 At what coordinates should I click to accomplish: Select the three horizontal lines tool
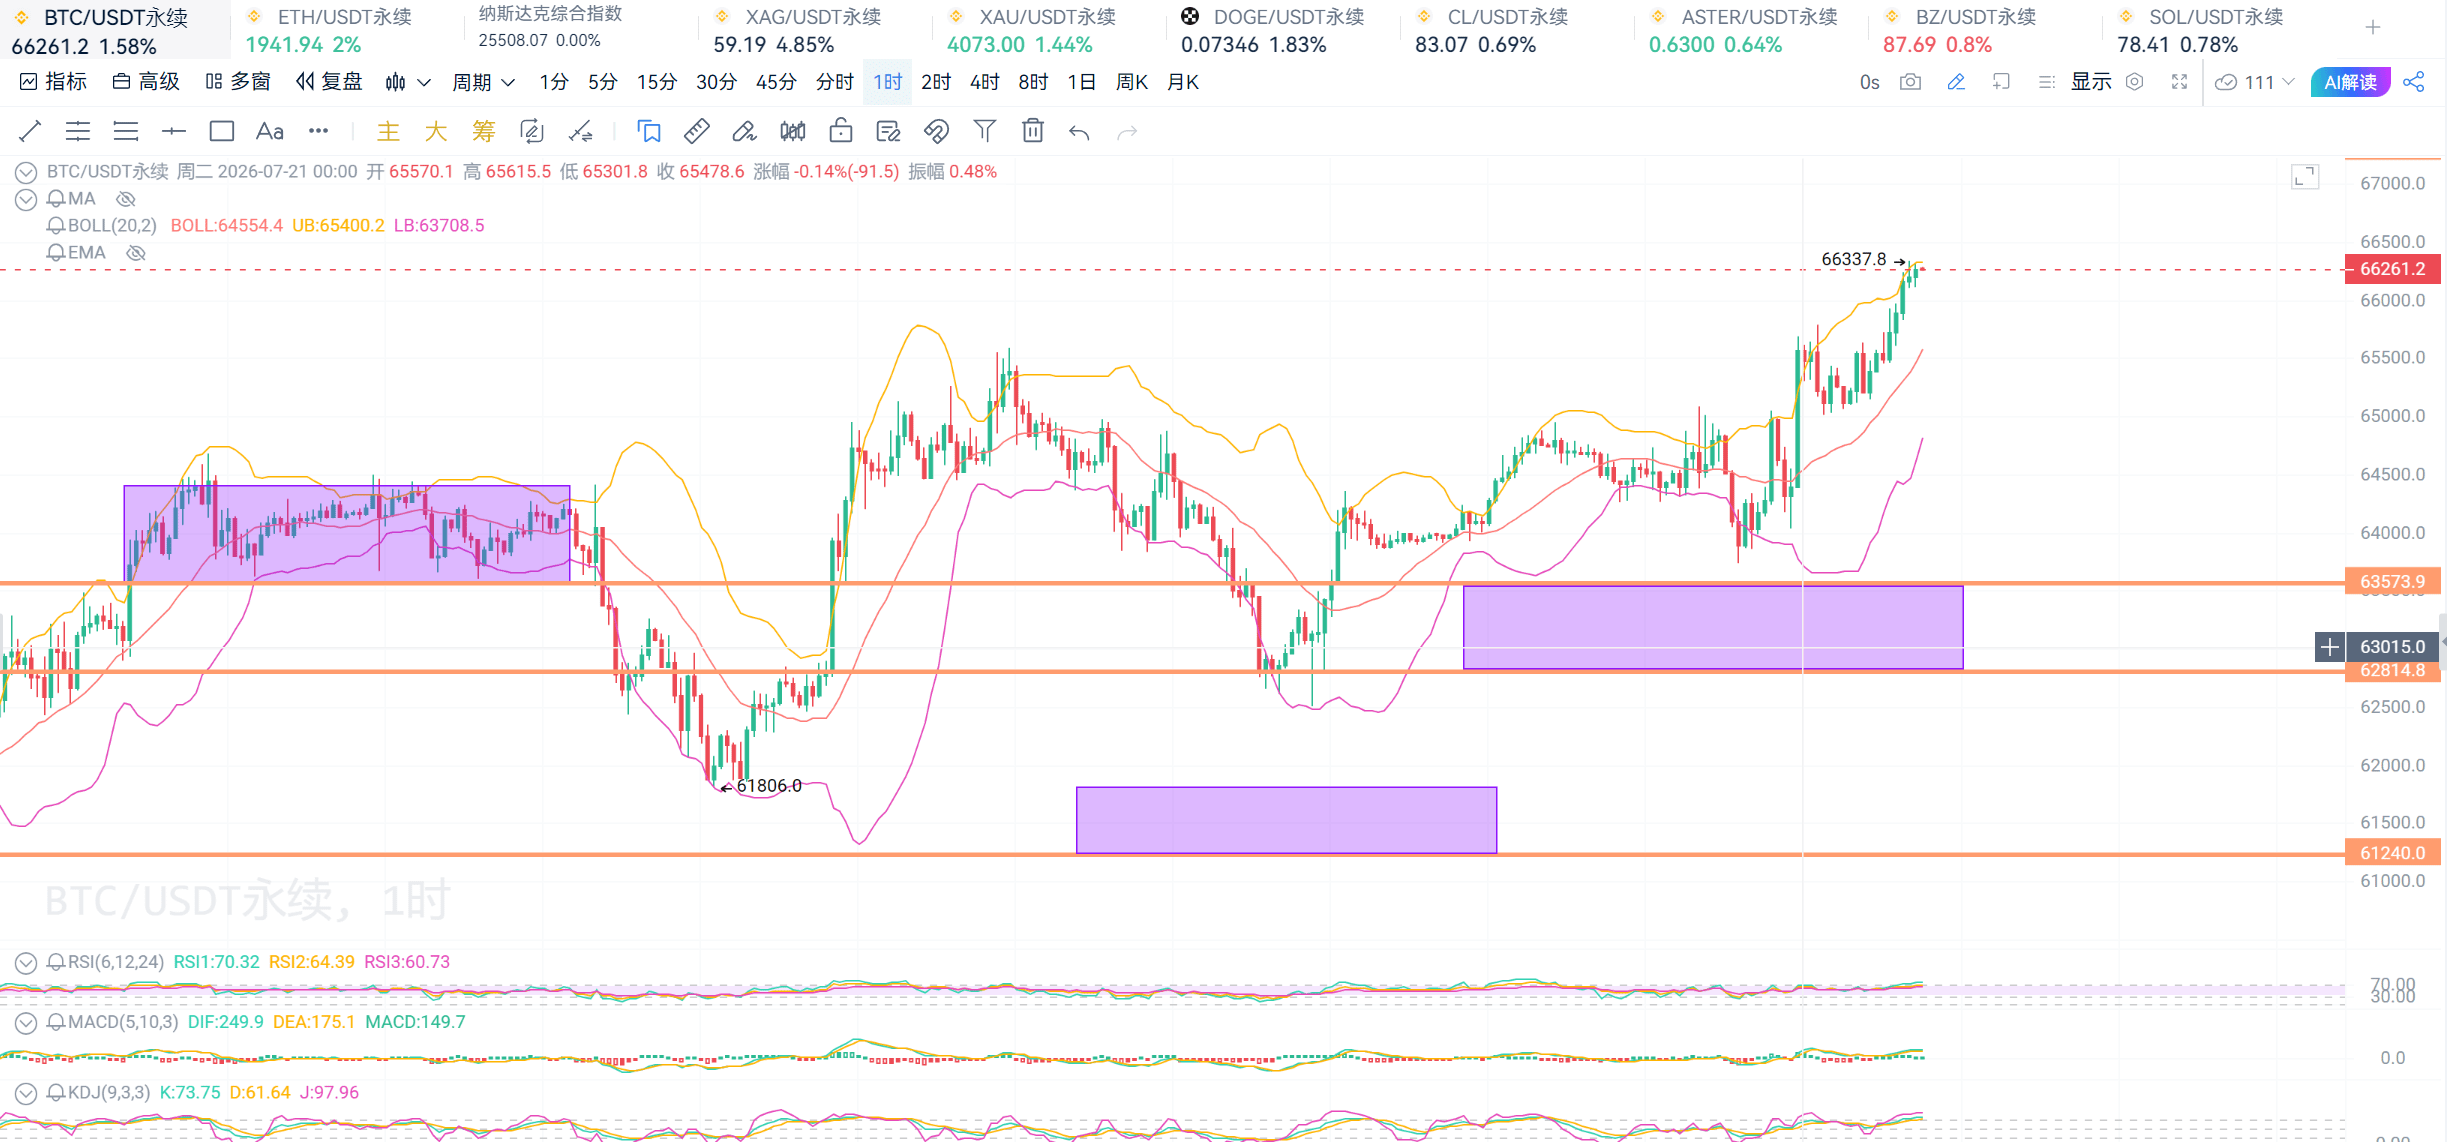126,131
